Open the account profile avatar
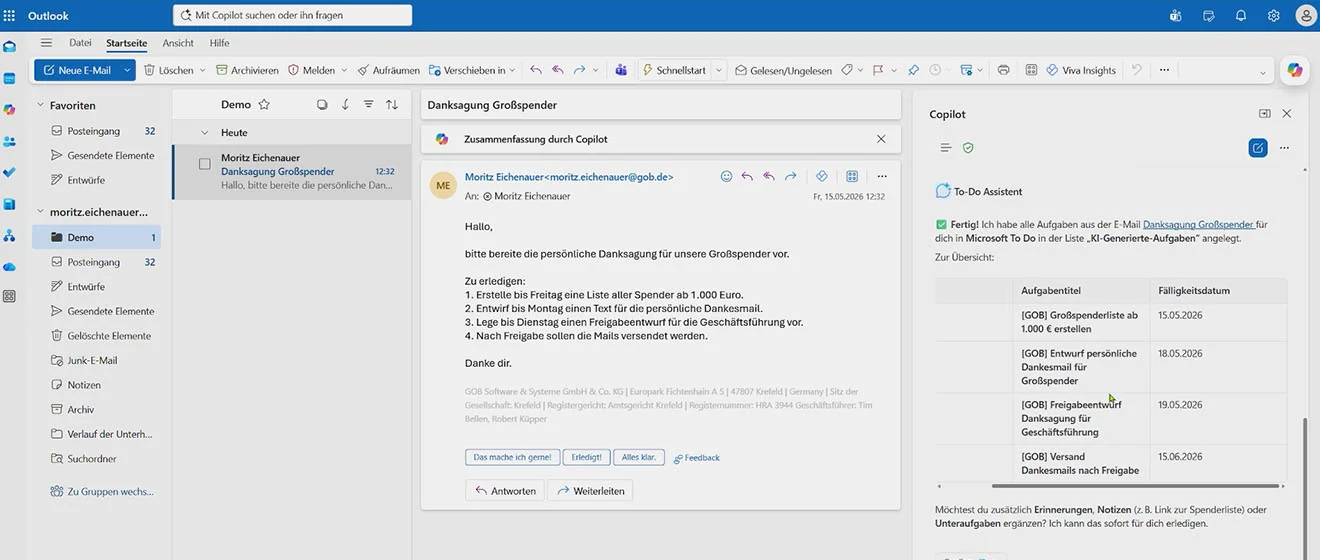1320x560 pixels. pos(1306,16)
